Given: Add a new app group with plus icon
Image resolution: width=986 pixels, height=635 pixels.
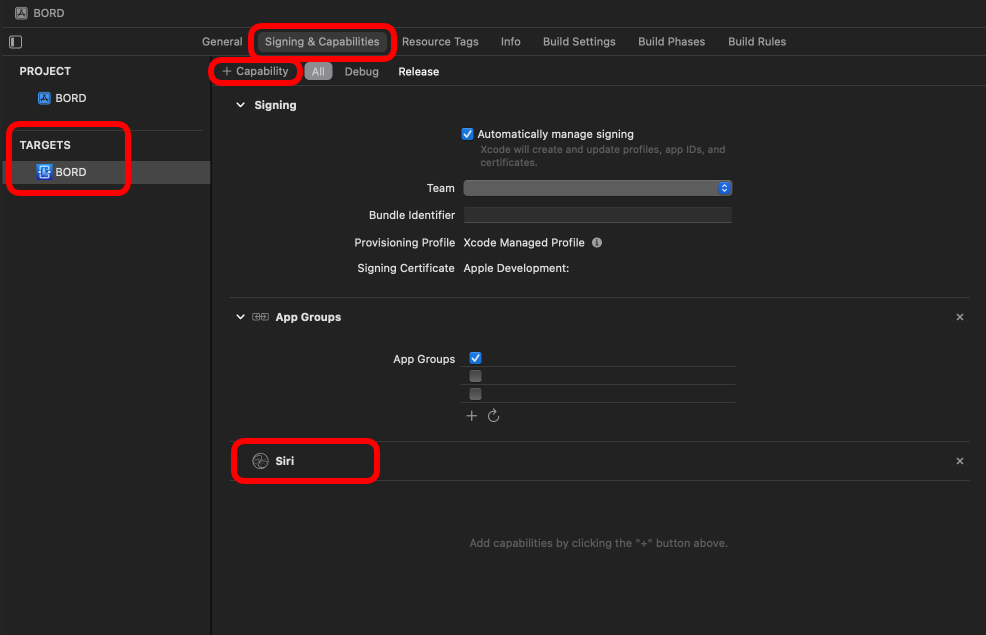Looking at the screenshot, I should pos(472,416).
